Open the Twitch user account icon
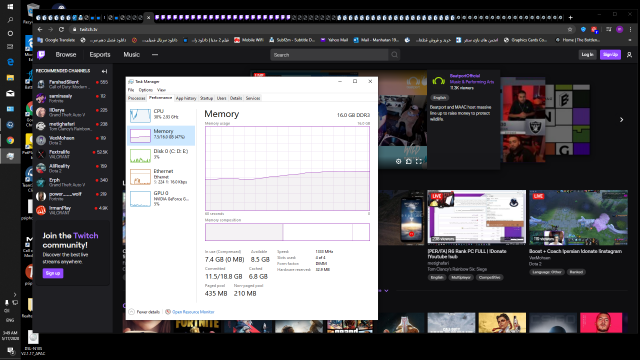The height and width of the screenshot is (360, 640). pos(629,55)
